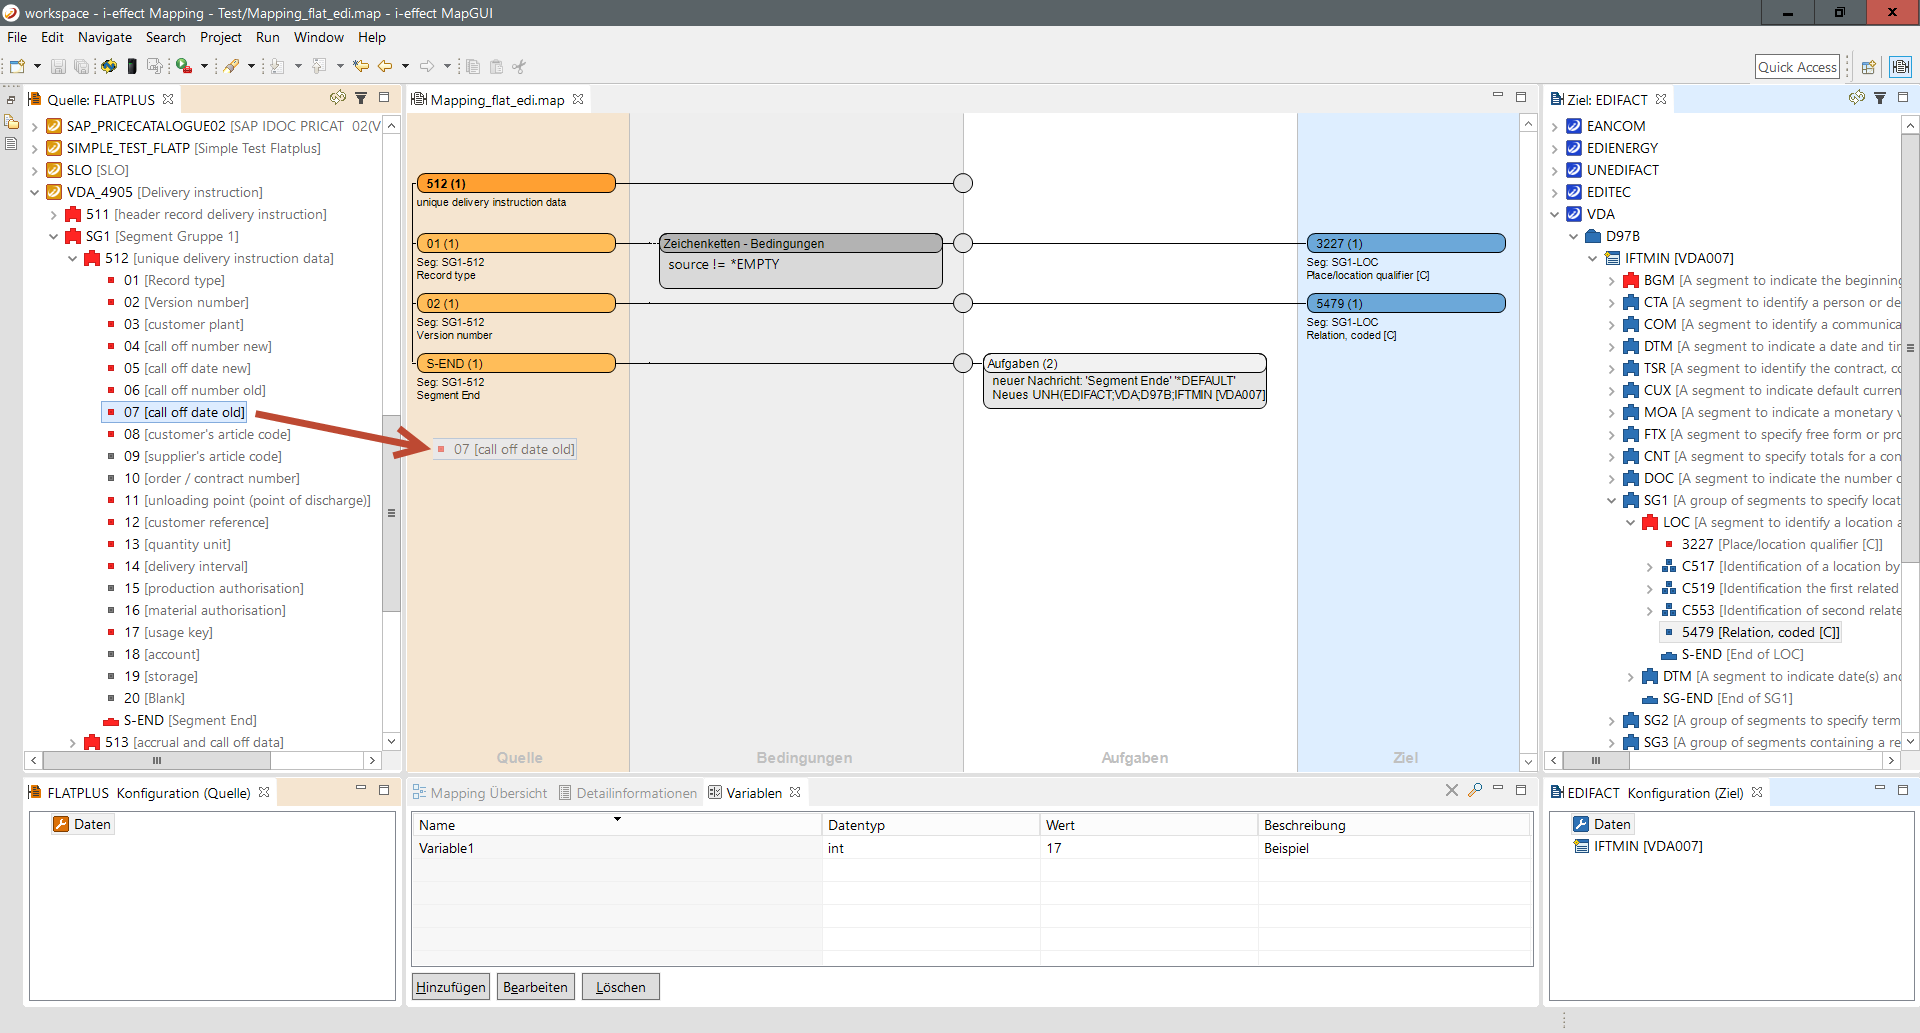
Task: Click the black server icon in the toolbar
Action: 131,66
